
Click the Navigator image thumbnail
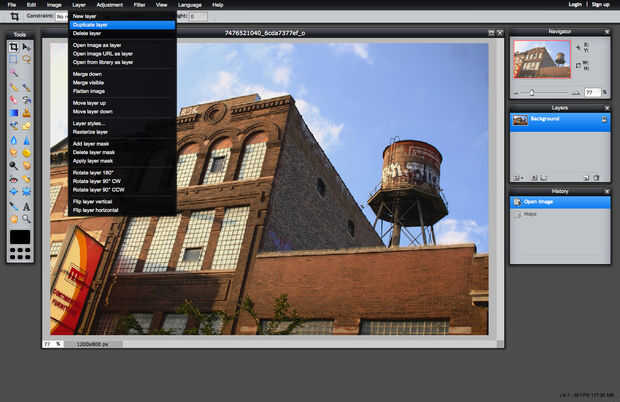click(x=542, y=59)
